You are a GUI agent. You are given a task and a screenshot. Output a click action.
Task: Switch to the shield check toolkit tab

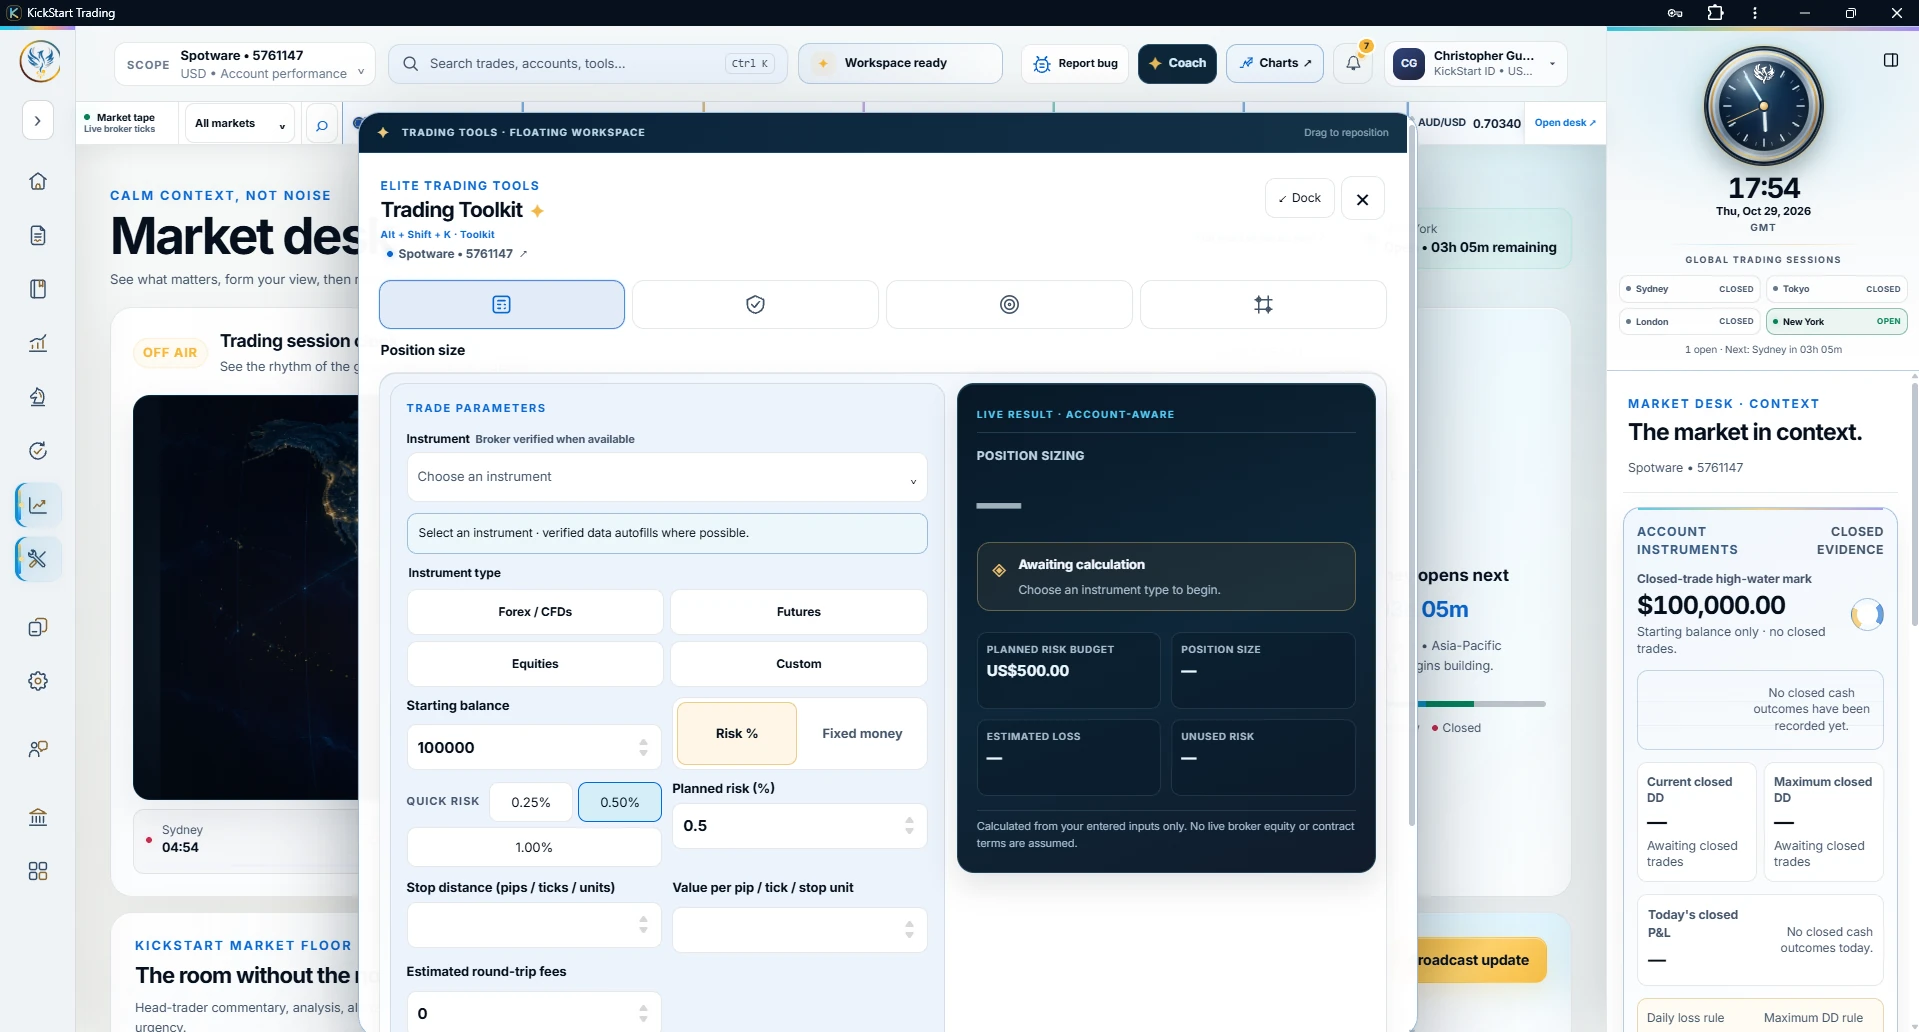tap(755, 304)
